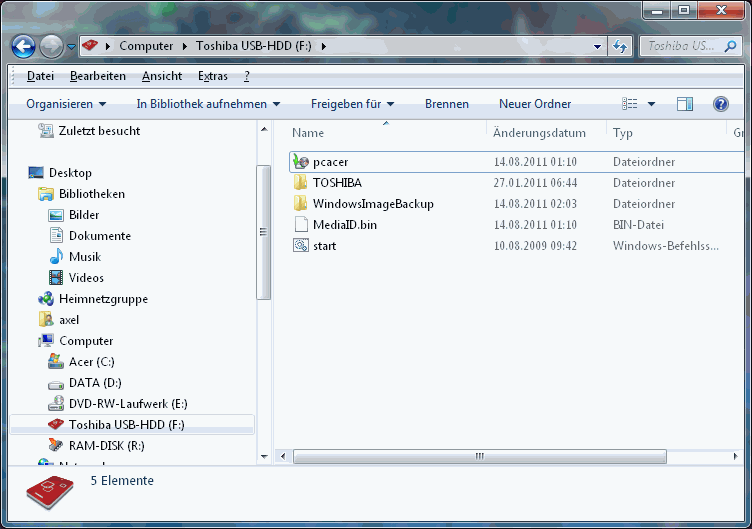Click navigation pane scroll down arrow
Viewport: 752px width, 529px height.
264,457
